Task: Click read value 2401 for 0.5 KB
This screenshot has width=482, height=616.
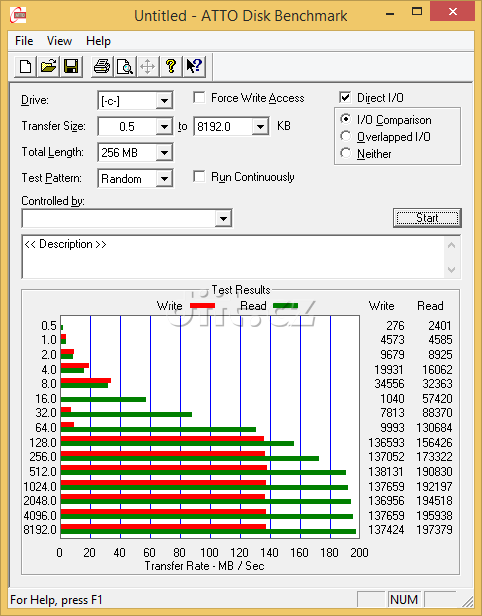Action: [x=440, y=326]
